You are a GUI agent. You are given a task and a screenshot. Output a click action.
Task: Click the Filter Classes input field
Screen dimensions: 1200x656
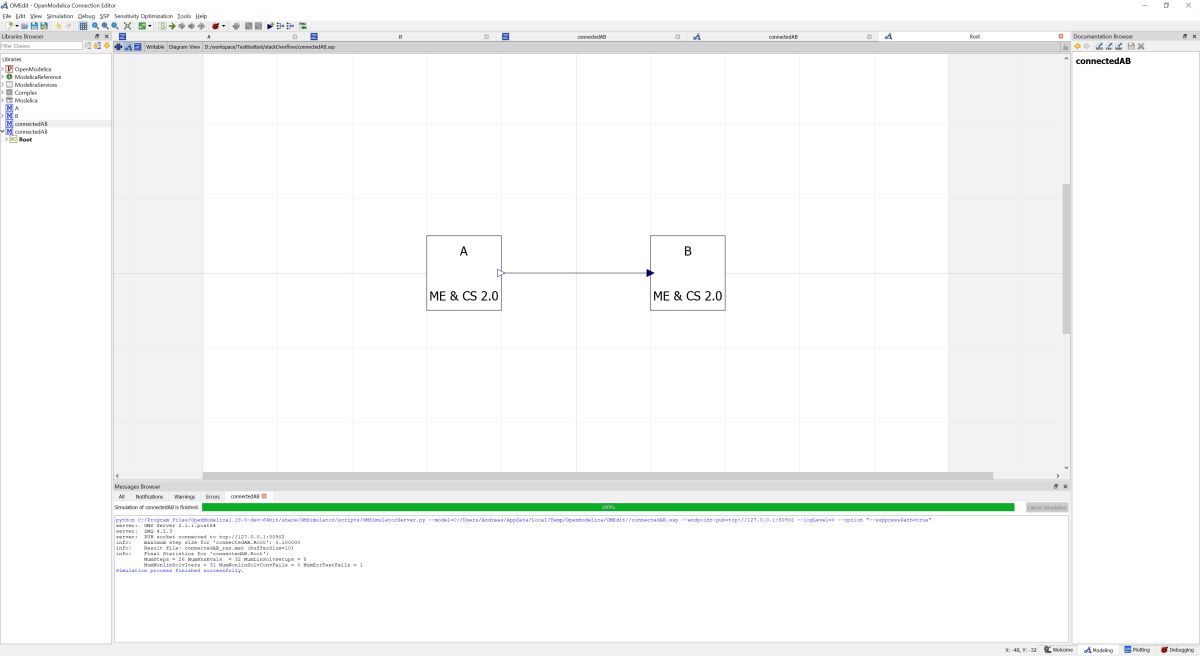pos(41,45)
